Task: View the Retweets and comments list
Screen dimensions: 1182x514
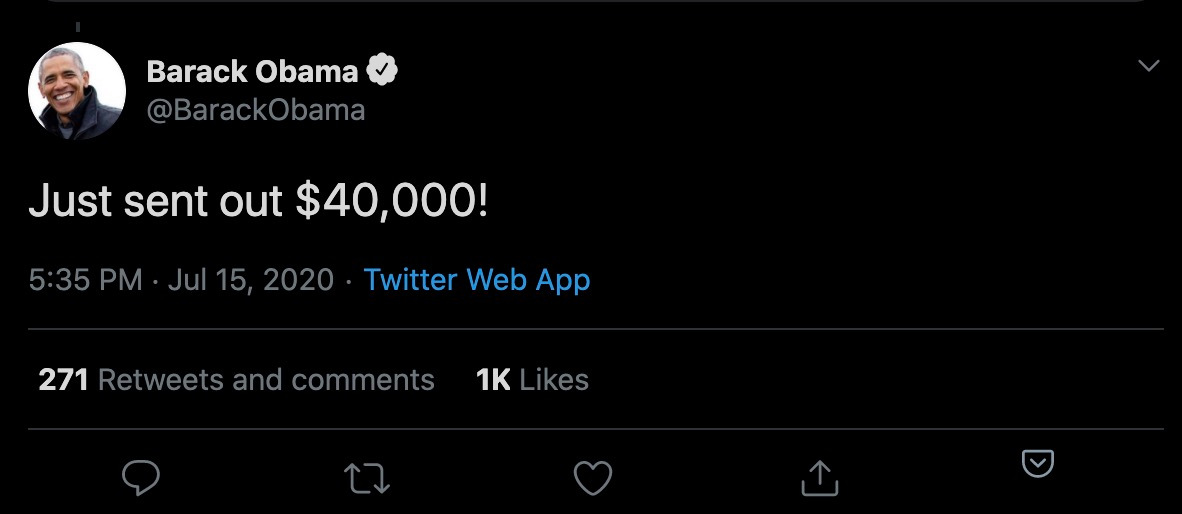Action: click(x=266, y=380)
